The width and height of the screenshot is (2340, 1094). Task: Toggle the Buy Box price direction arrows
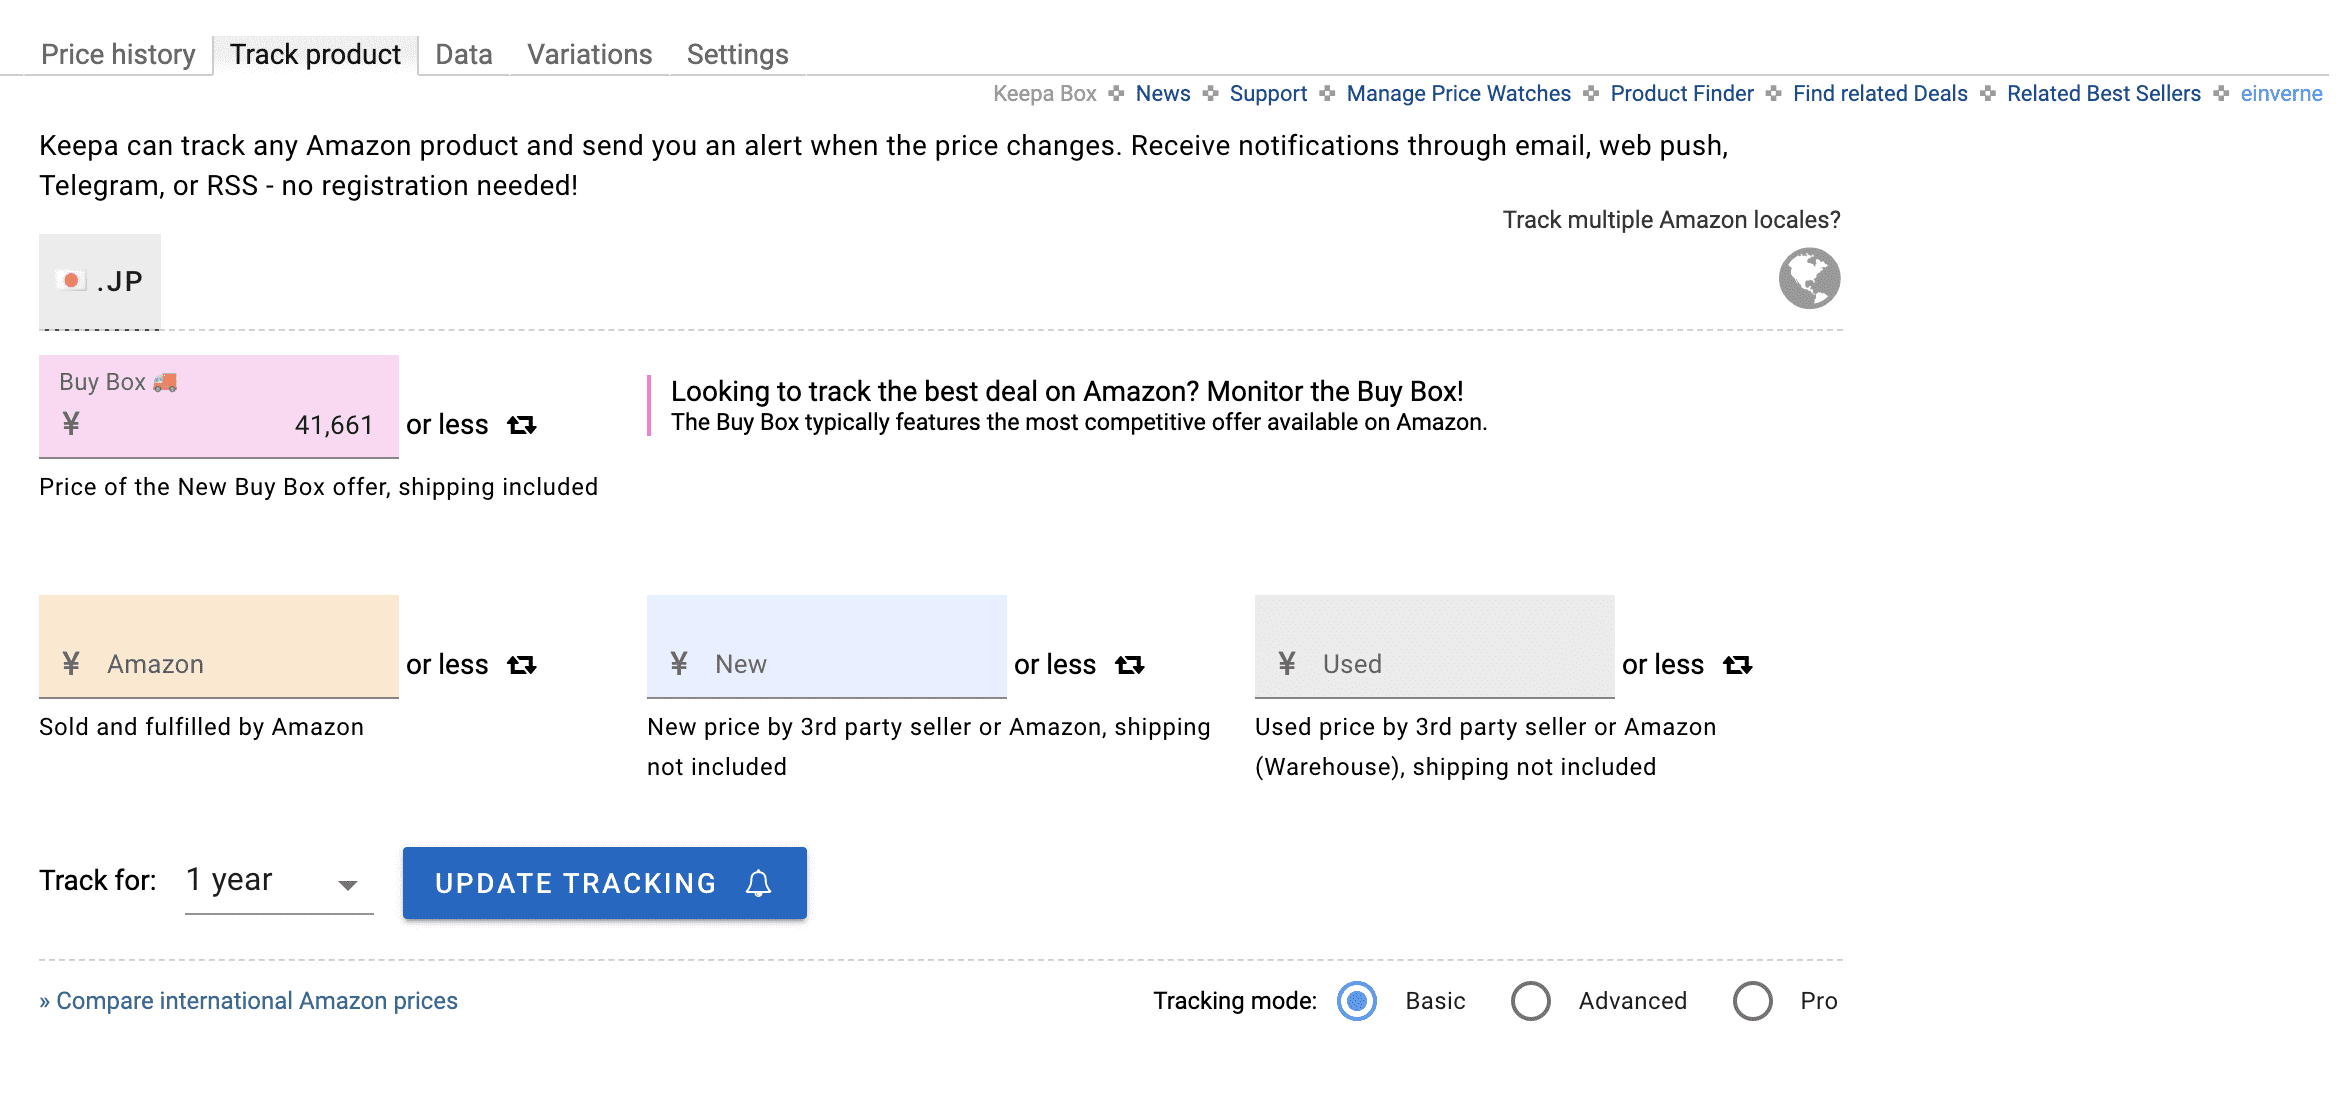click(522, 425)
